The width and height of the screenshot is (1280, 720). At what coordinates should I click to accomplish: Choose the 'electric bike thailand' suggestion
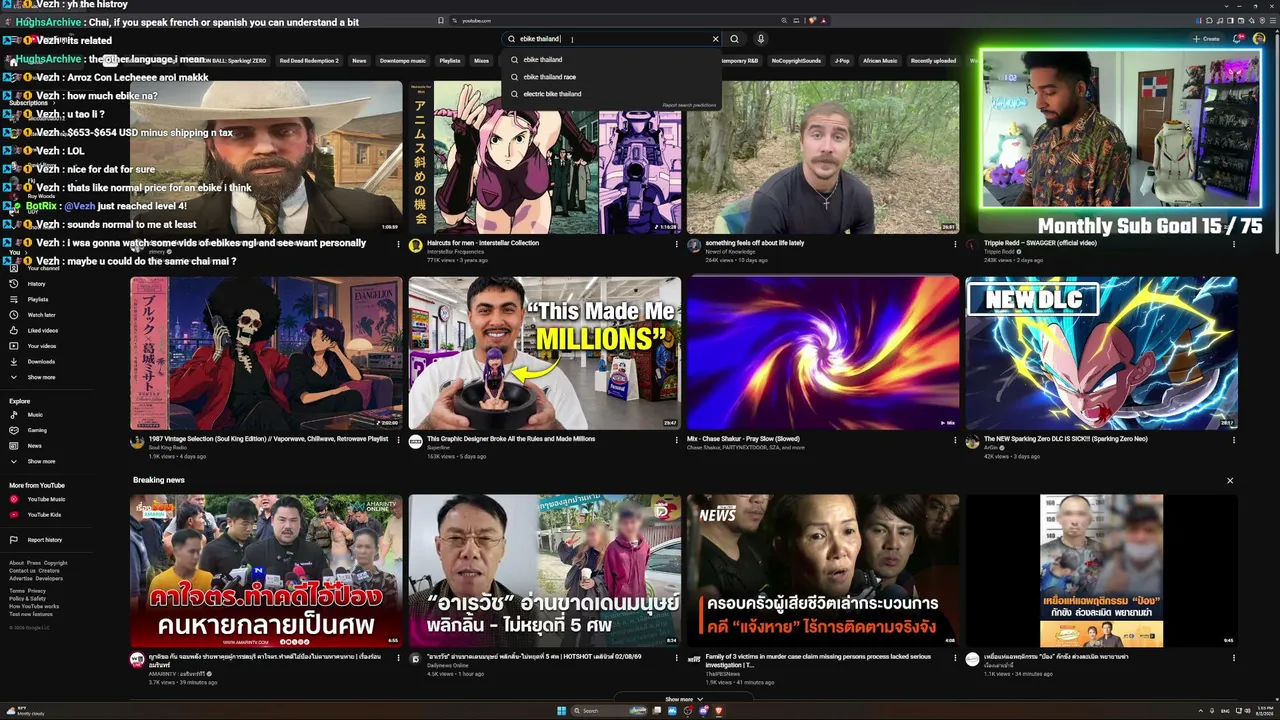[x=611, y=94]
